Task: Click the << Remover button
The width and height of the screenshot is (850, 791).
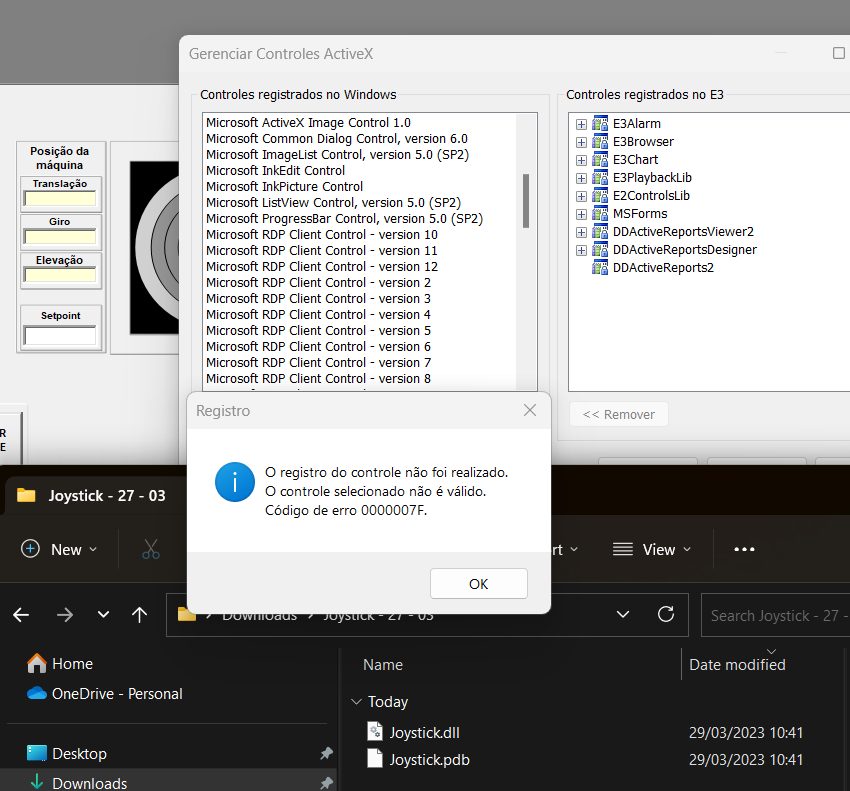Action: pyautogui.click(x=619, y=414)
